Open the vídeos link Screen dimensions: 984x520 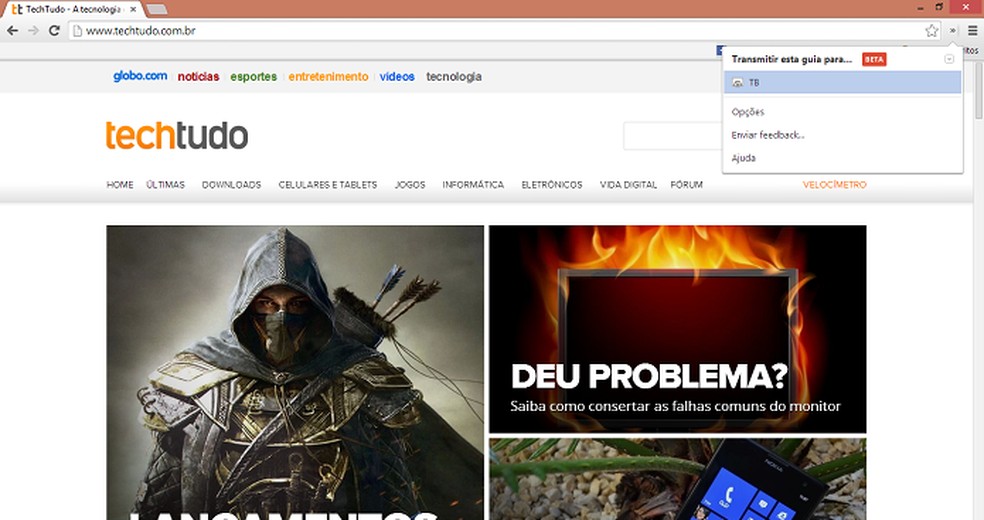point(397,77)
